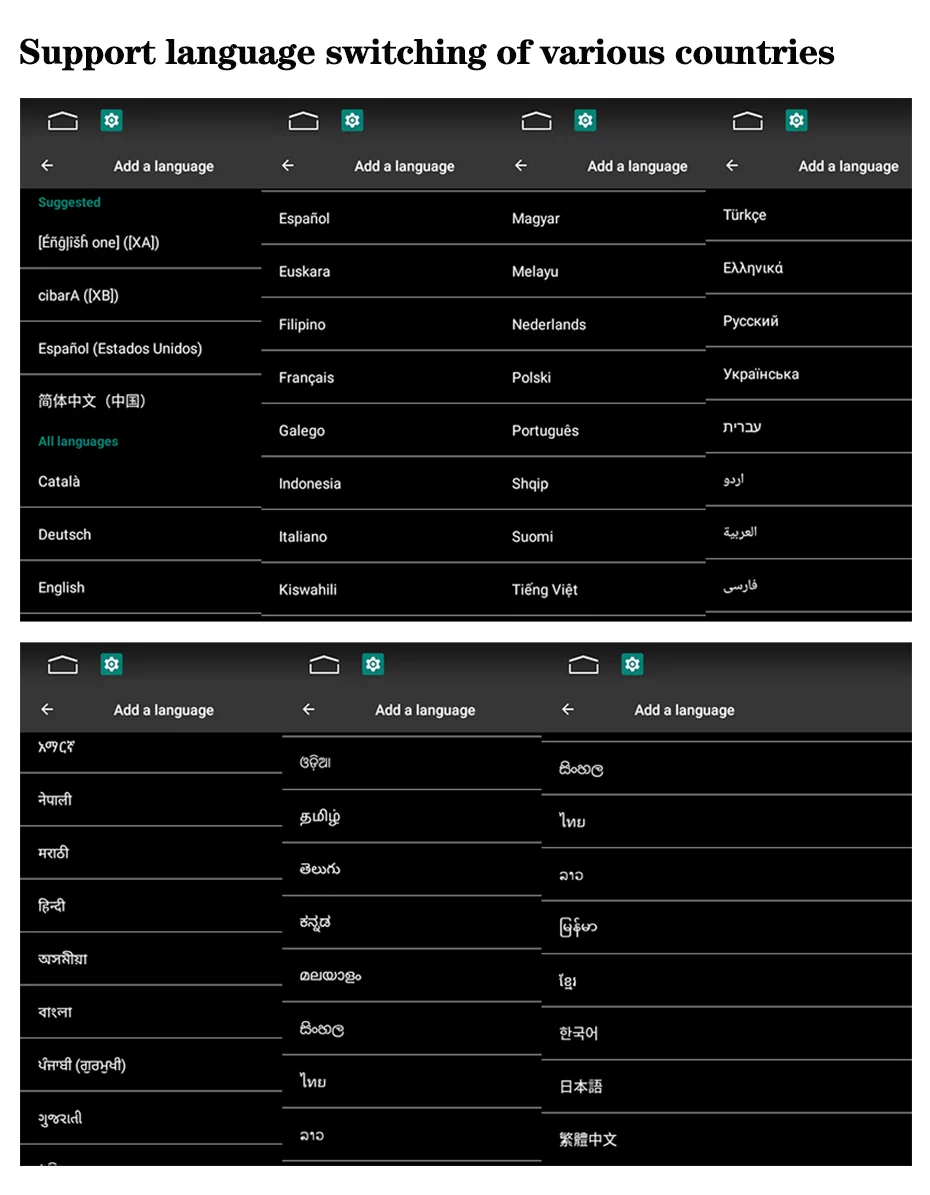Open settings gear above the Magyar list
The image size is (930, 1195).
tap(585, 120)
